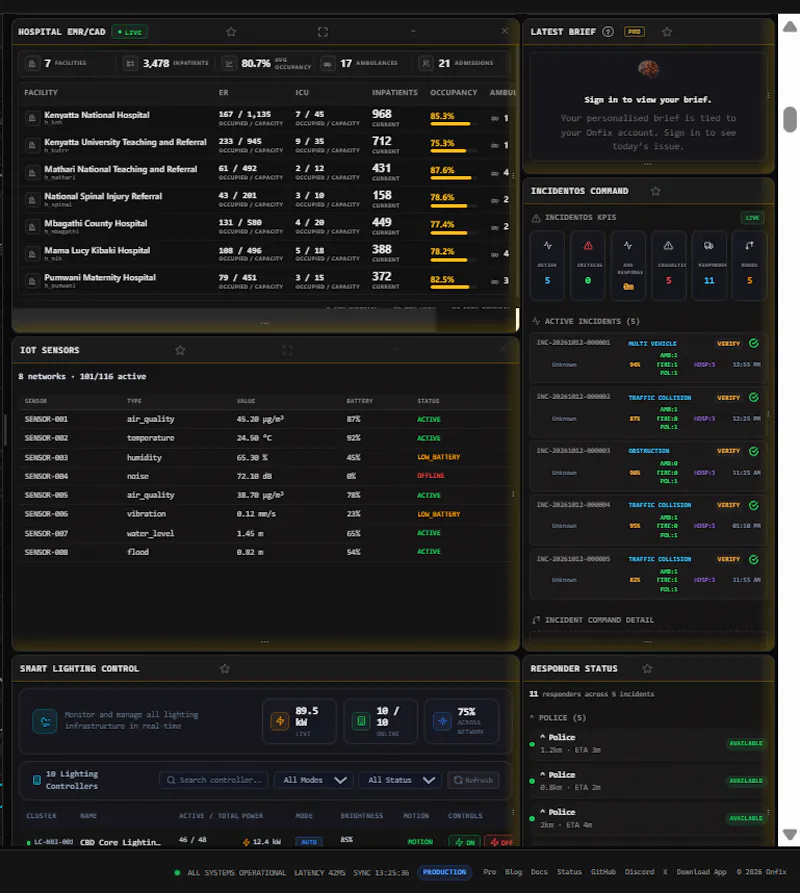This screenshot has width=800, height=893.
Task: Expand the Active Incidents (5) section
Action: [586, 321]
